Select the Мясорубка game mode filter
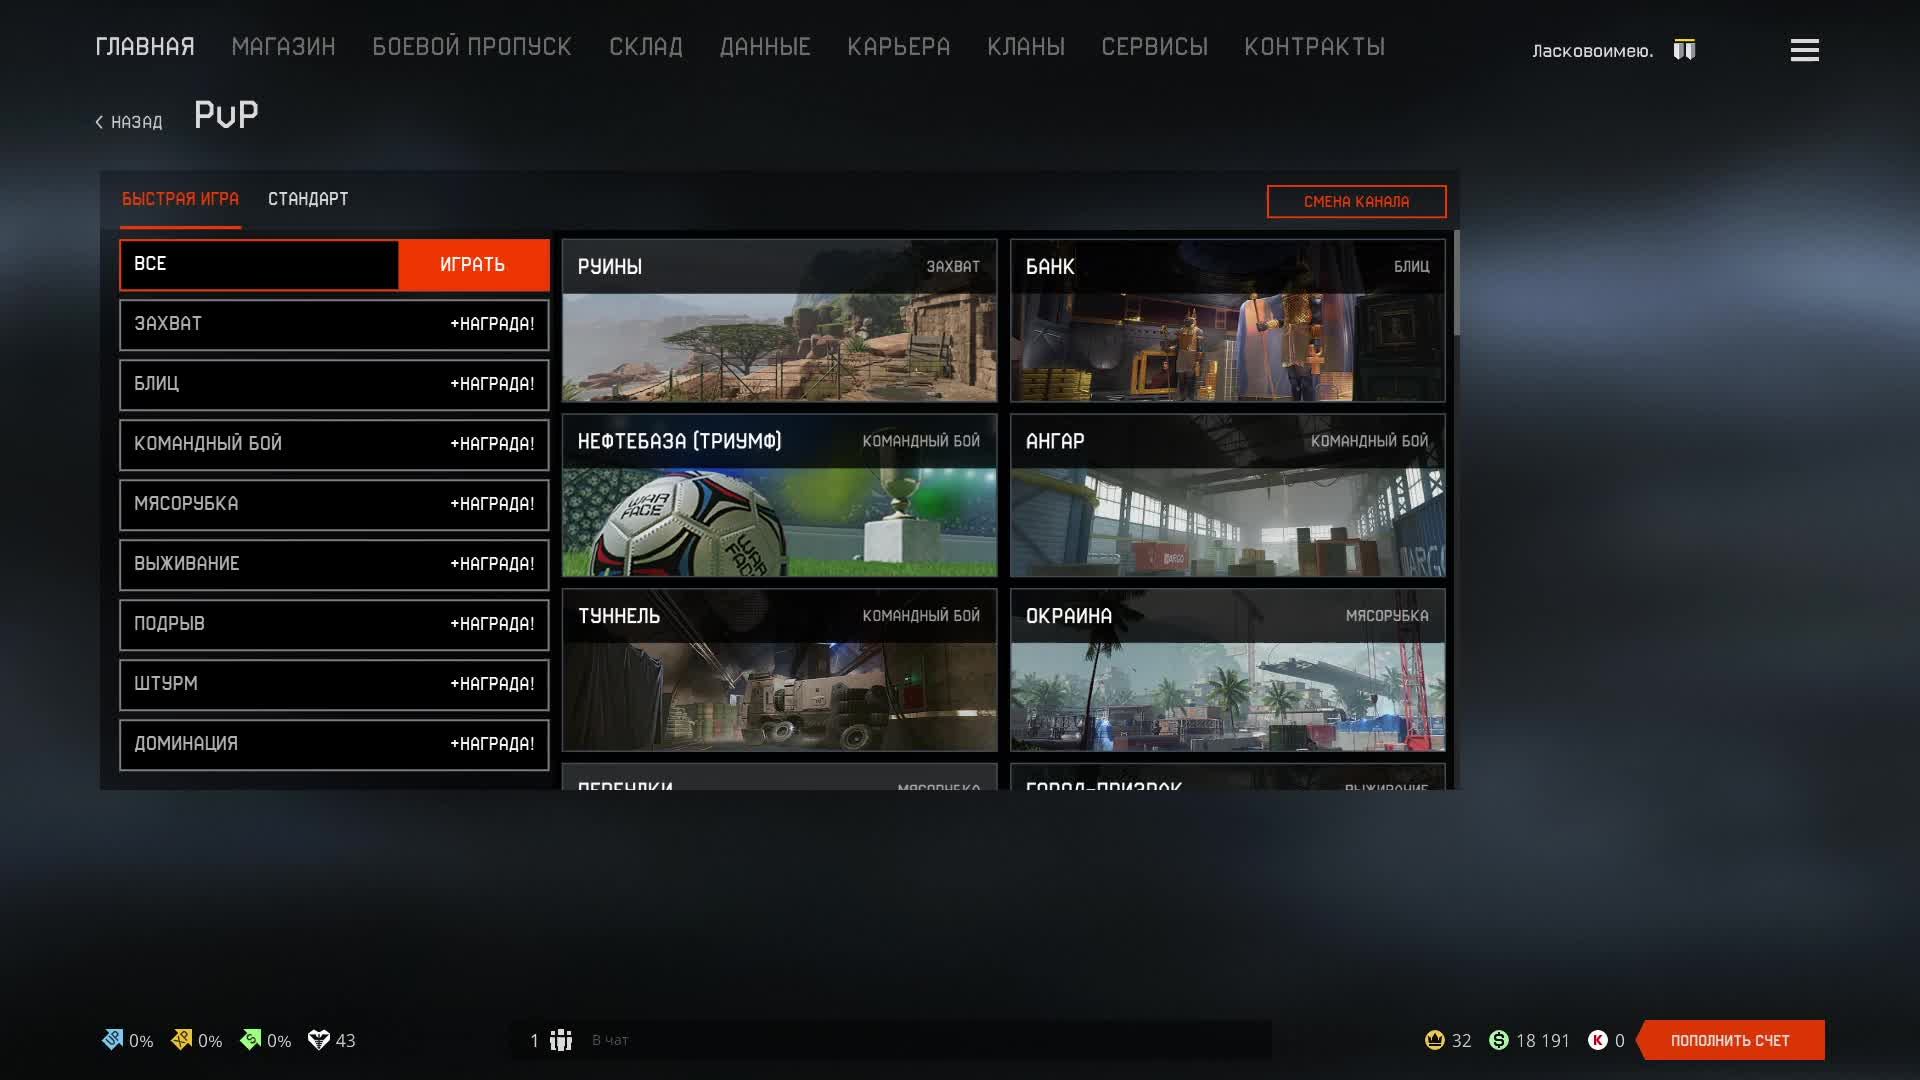This screenshot has width=1920, height=1080. pyautogui.click(x=333, y=504)
